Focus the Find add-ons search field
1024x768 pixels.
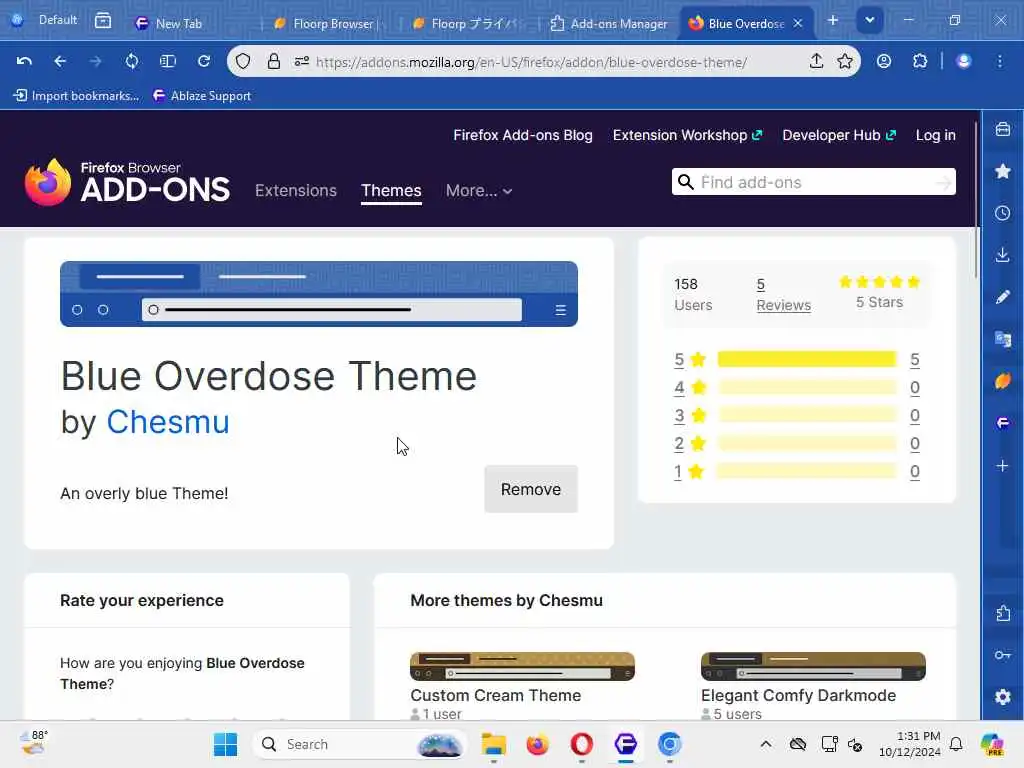coord(814,182)
